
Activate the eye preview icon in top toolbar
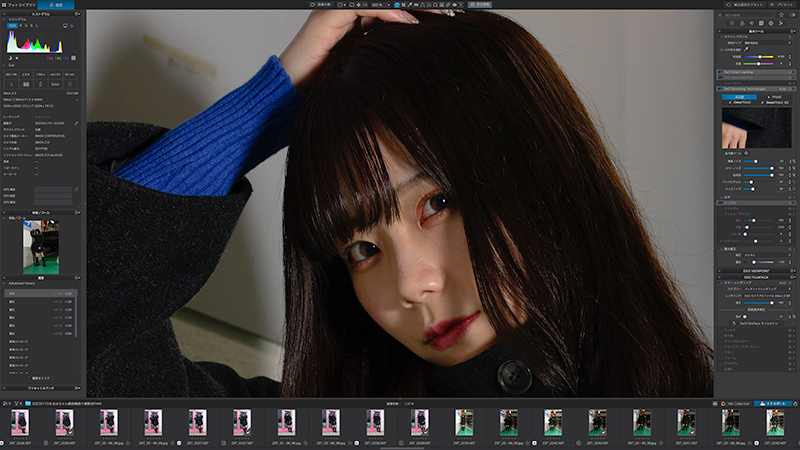[x=455, y=5]
